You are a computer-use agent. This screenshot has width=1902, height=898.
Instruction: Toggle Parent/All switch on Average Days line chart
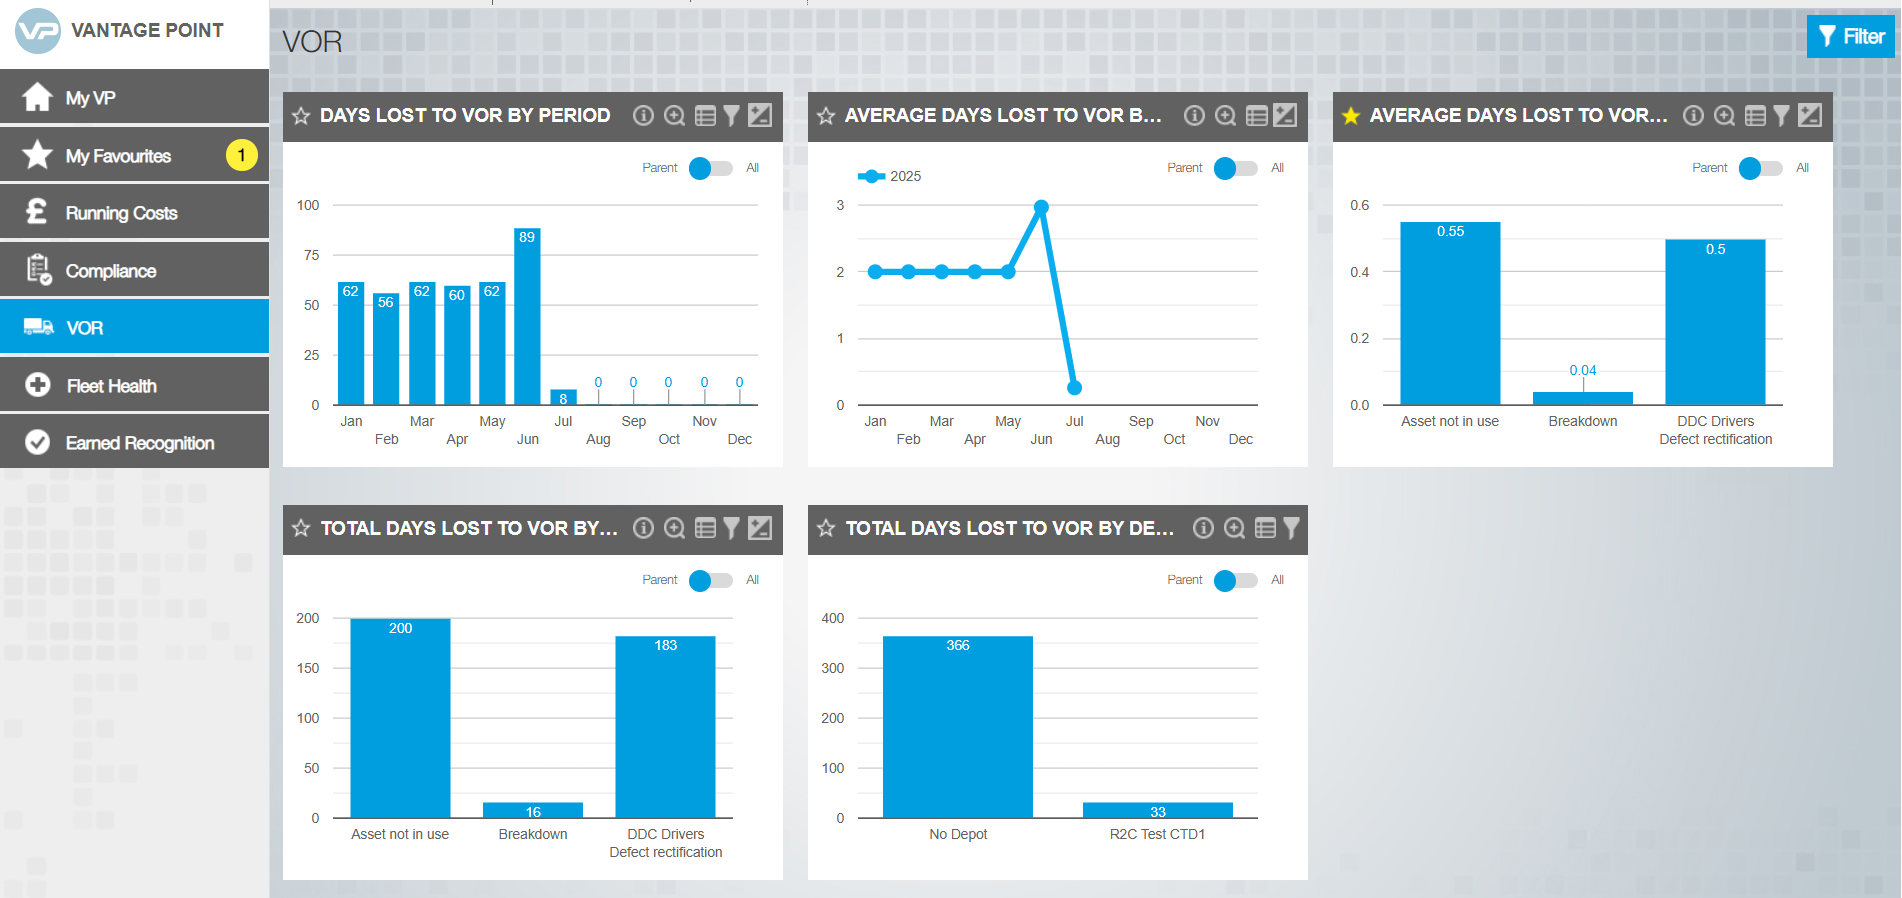[1235, 168]
